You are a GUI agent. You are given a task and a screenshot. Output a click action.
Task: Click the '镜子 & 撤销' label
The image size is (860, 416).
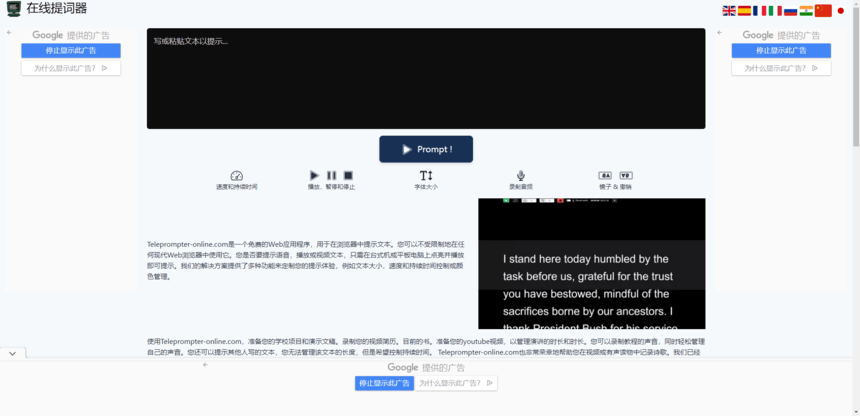pyautogui.click(x=615, y=187)
